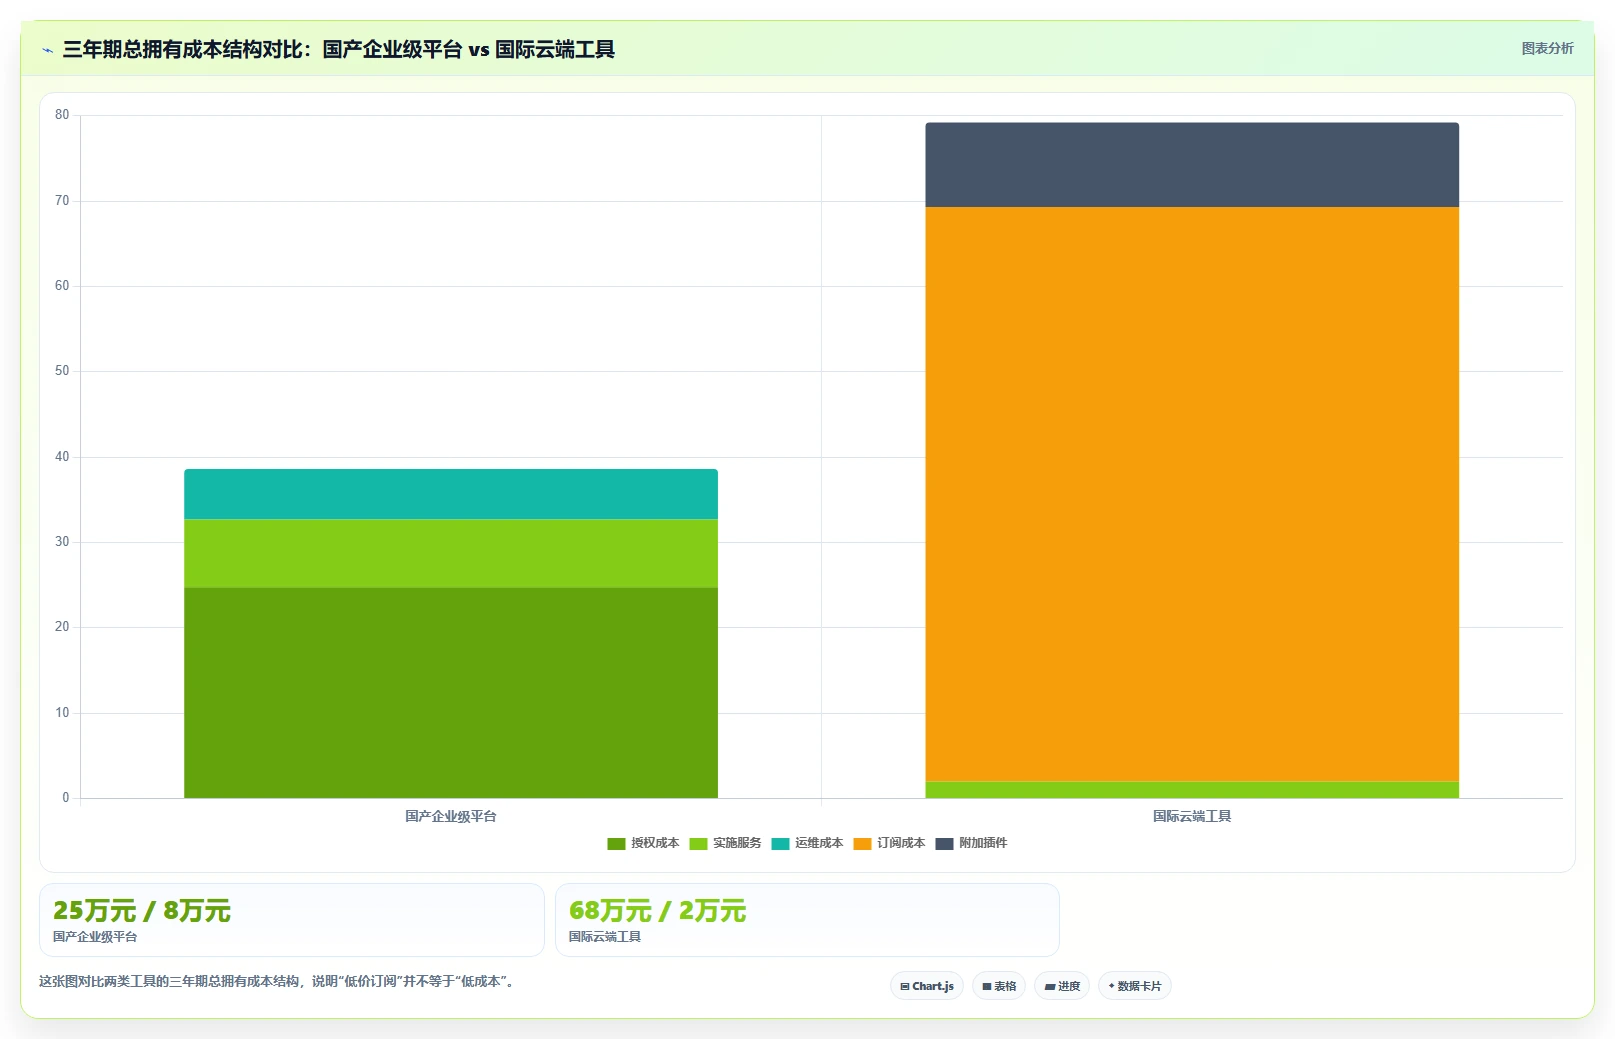
Task: Click the light green 实施服务 segment of 国产企业级平台
Action: coord(451,553)
